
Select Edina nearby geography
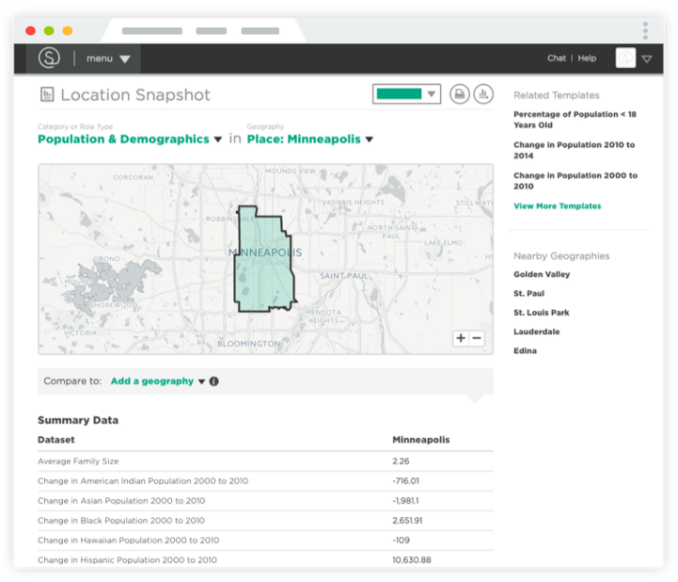coord(525,351)
